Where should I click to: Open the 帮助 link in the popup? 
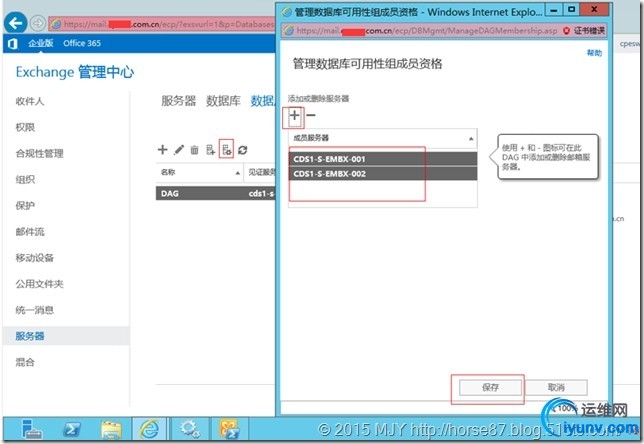594,53
